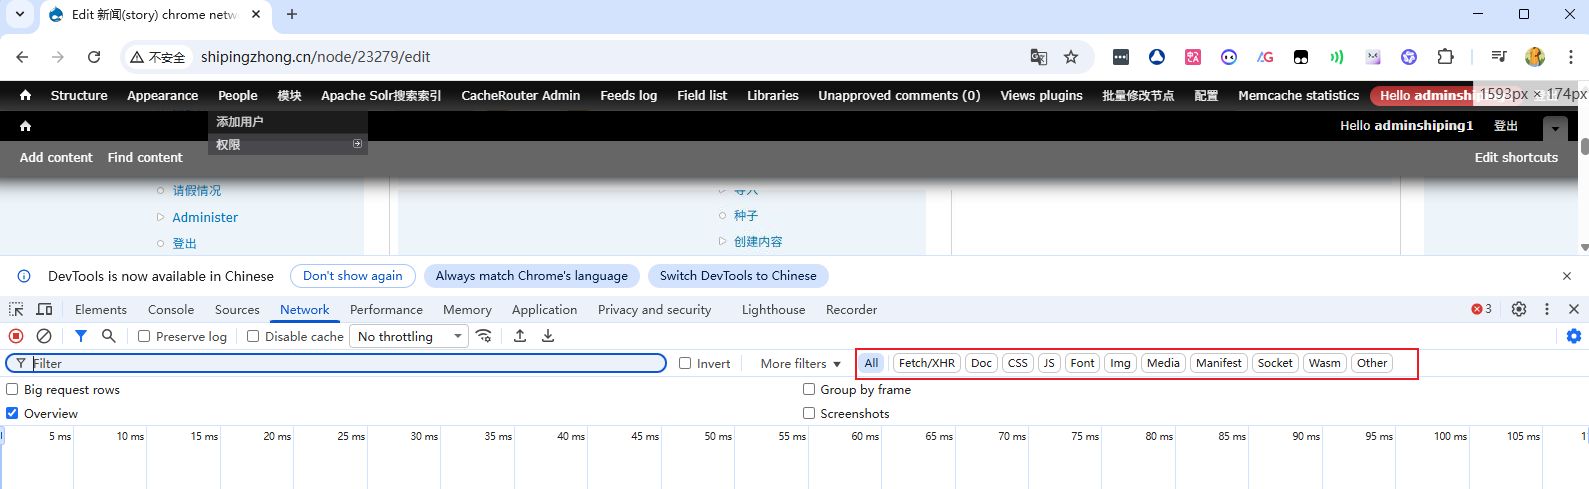Enable the Preserve log checkbox
This screenshot has height=489, width=1589.
tap(144, 337)
